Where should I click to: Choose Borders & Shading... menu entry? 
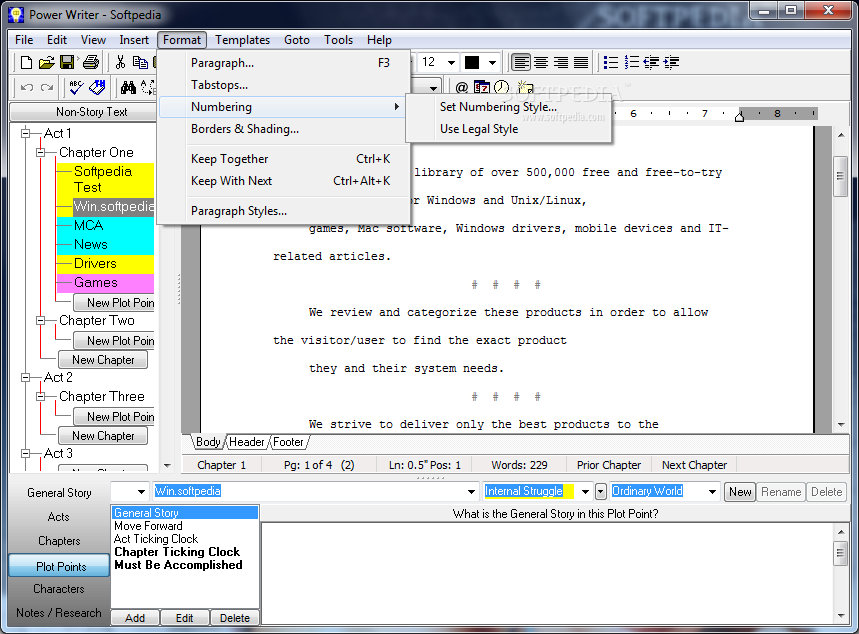(284, 129)
